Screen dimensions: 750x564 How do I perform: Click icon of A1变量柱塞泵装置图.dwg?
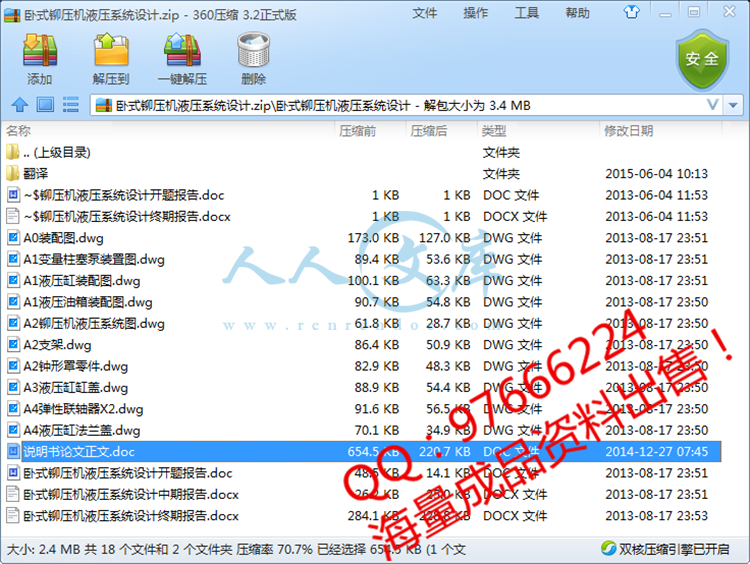13,259
